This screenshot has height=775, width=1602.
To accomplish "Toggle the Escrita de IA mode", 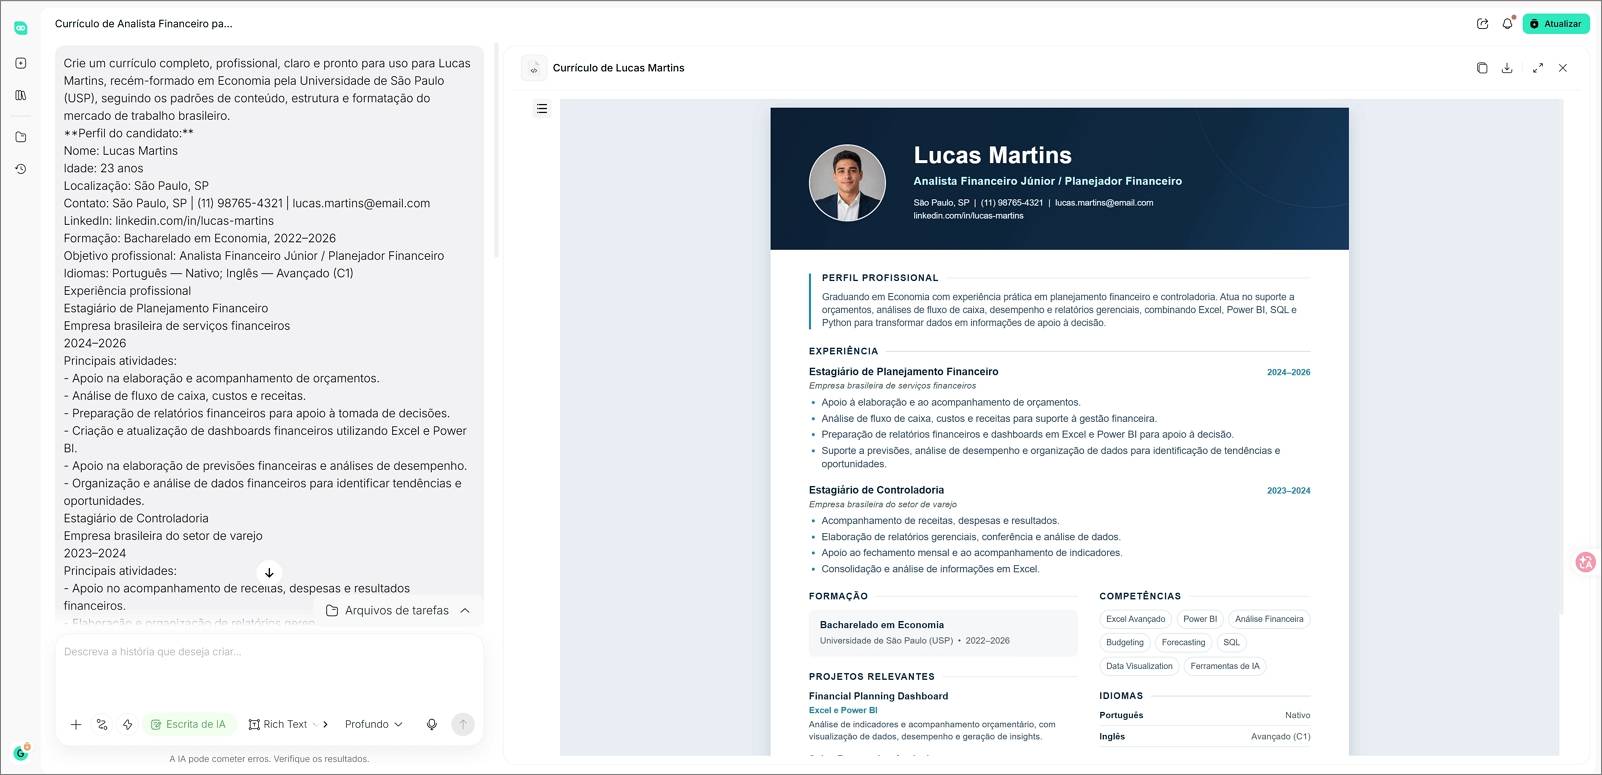I will [188, 724].
